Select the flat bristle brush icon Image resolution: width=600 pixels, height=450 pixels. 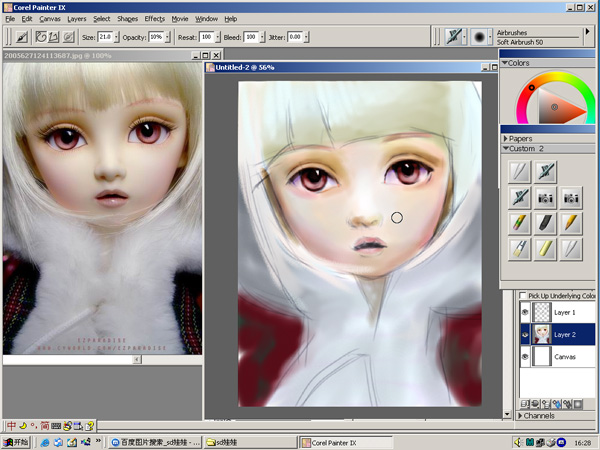point(519,249)
